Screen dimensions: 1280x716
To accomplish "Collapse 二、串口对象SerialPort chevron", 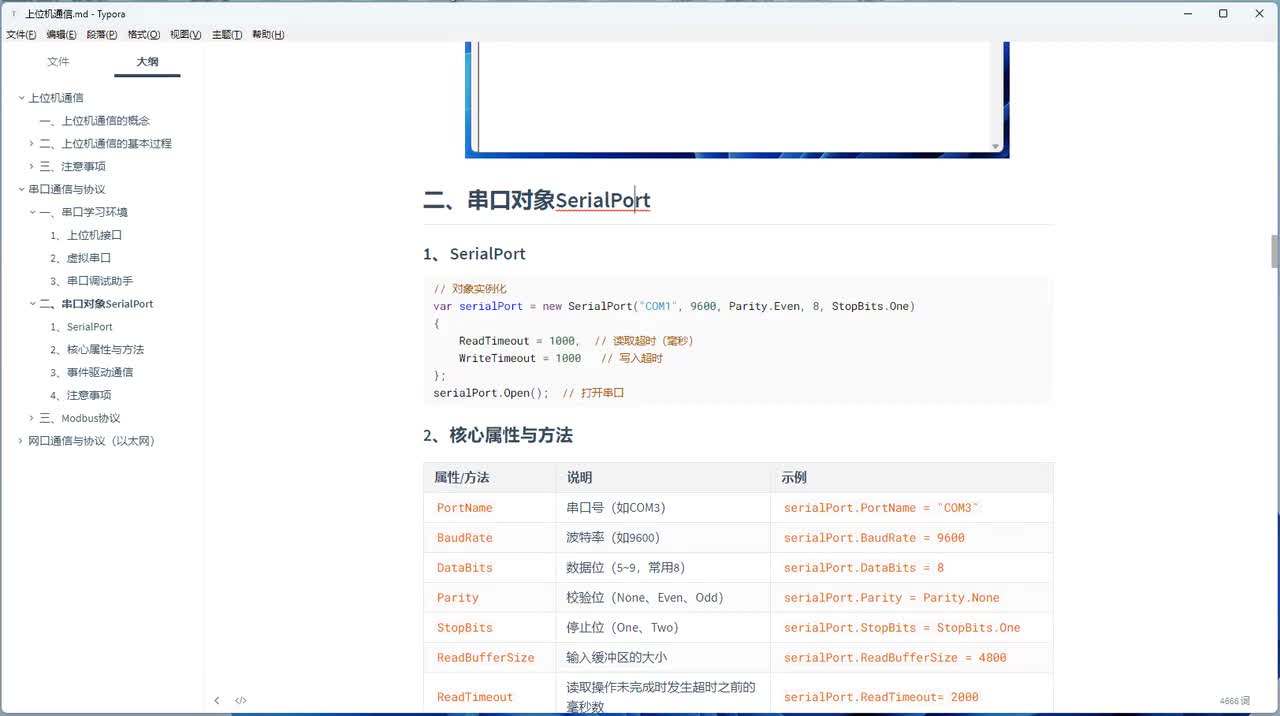I will (32, 304).
